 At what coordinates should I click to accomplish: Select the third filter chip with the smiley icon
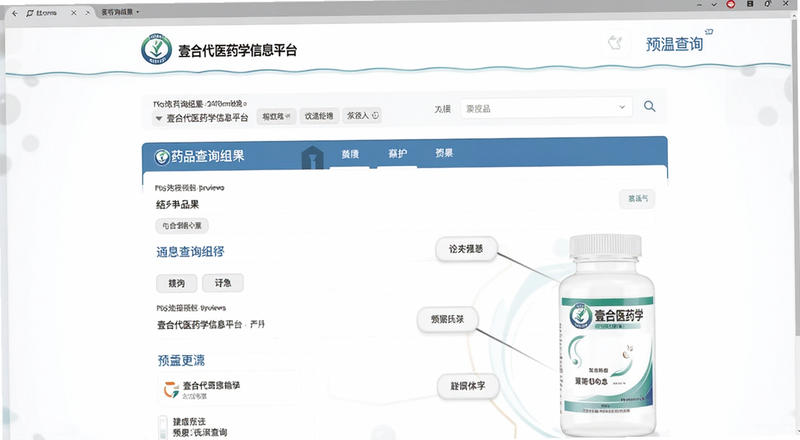tap(363, 116)
